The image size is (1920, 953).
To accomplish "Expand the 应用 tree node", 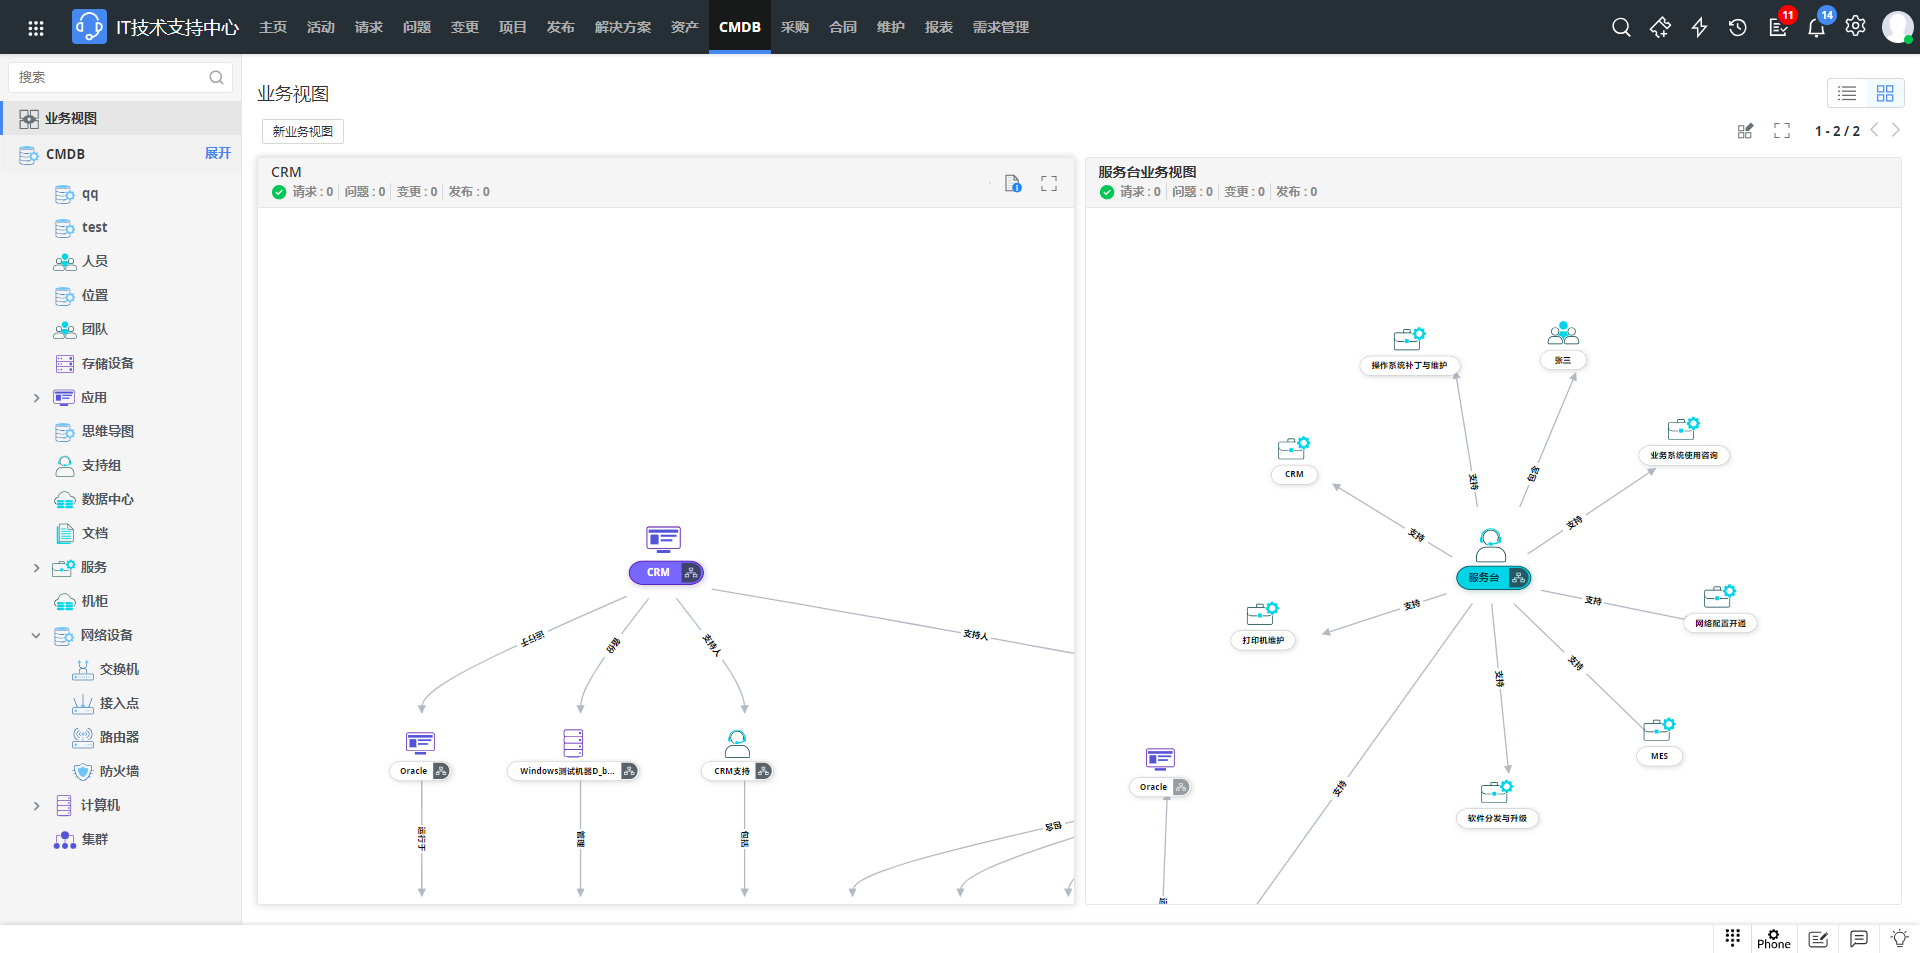I will pyautogui.click(x=37, y=398).
